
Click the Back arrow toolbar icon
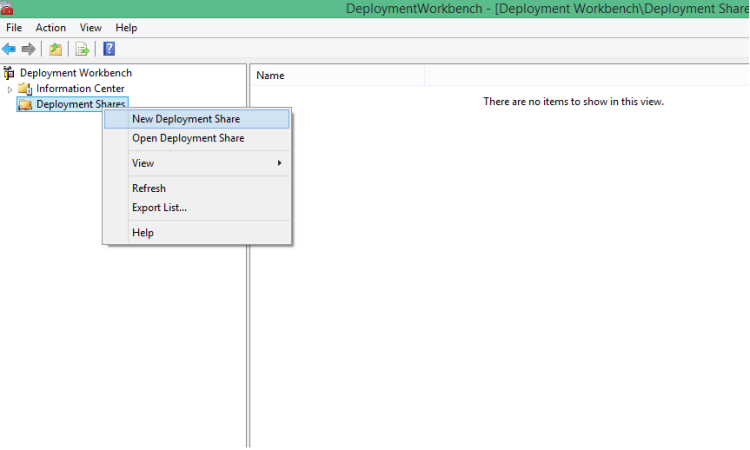point(10,49)
